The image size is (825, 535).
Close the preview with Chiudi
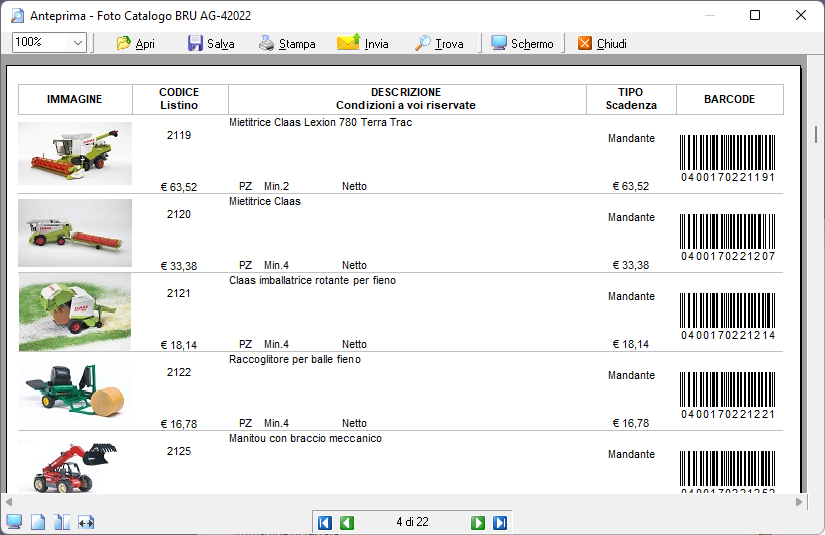[602, 44]
